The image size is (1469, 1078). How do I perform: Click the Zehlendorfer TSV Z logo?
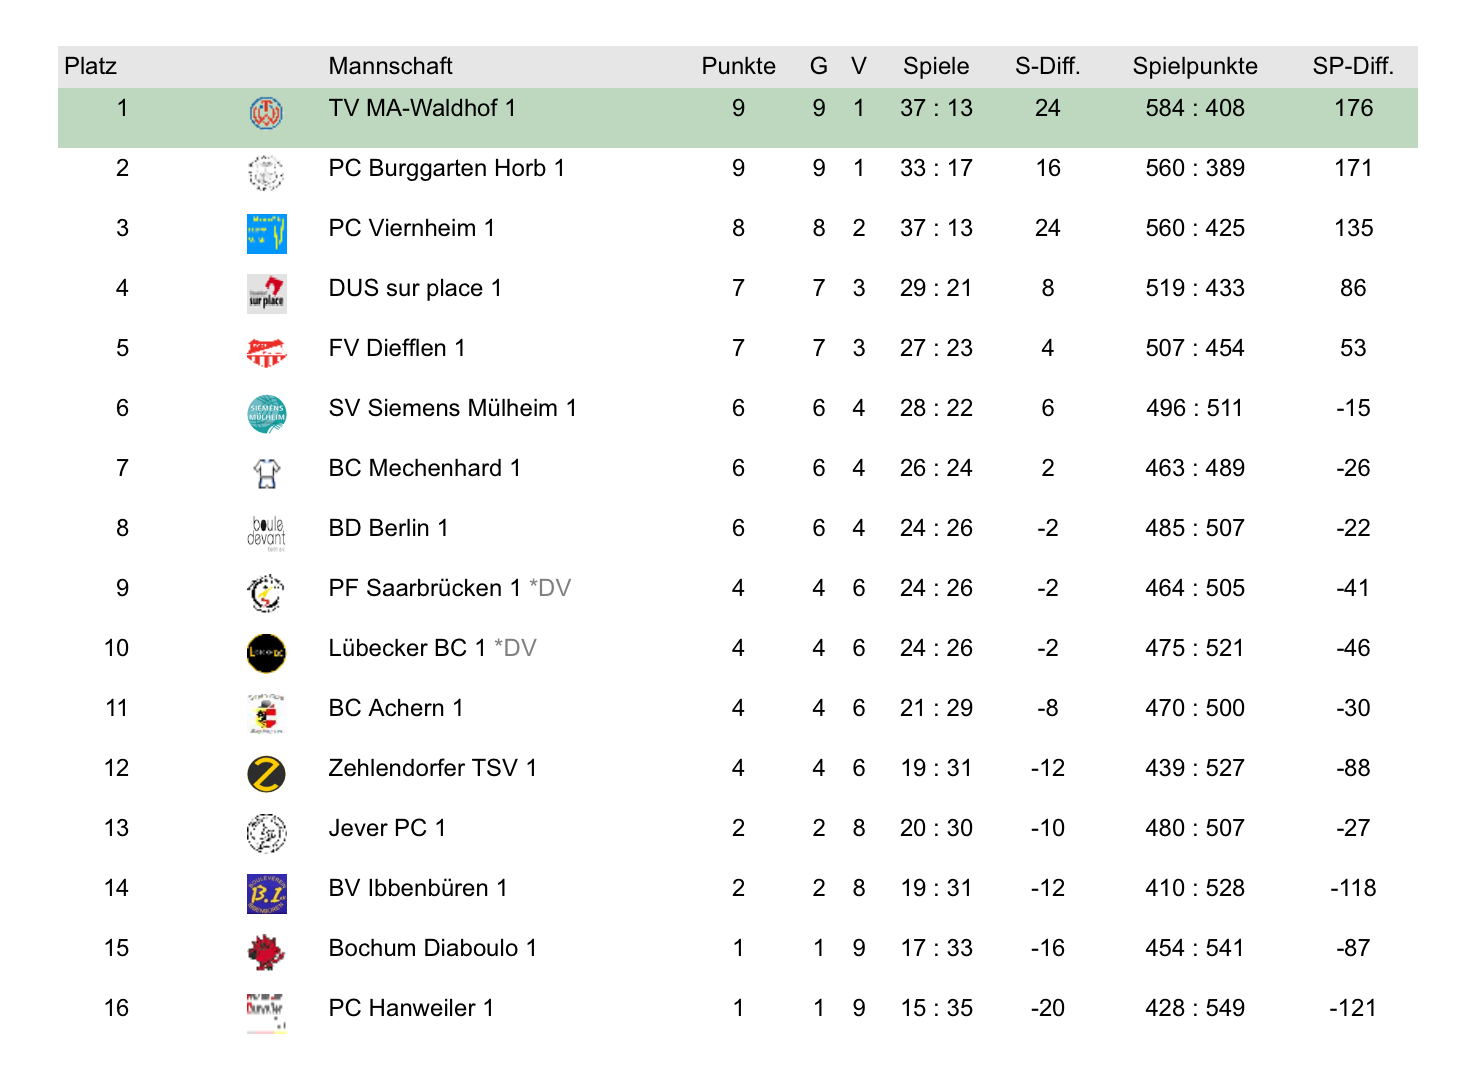[266, 773]
